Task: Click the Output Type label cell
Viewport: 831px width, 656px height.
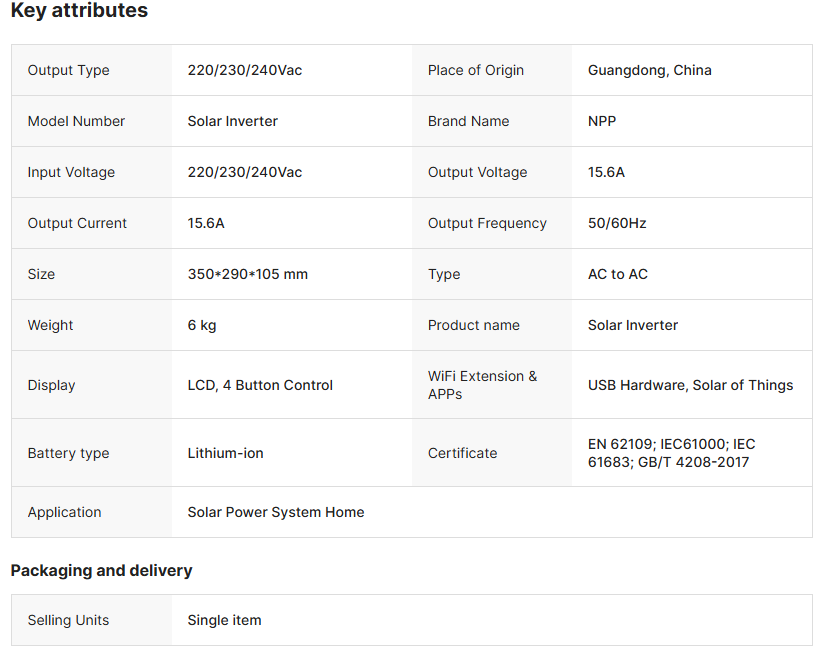Action: pos(69,70)
